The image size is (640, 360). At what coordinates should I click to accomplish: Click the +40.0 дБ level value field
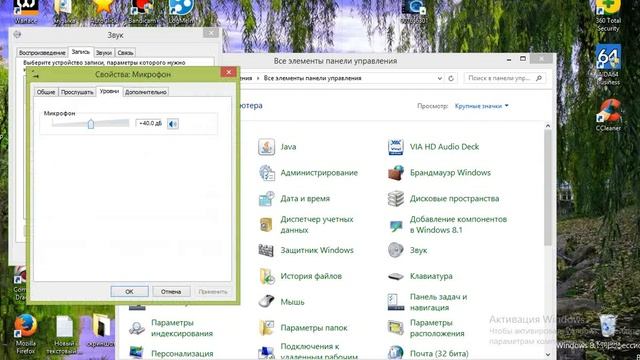[x=149, y=123]
